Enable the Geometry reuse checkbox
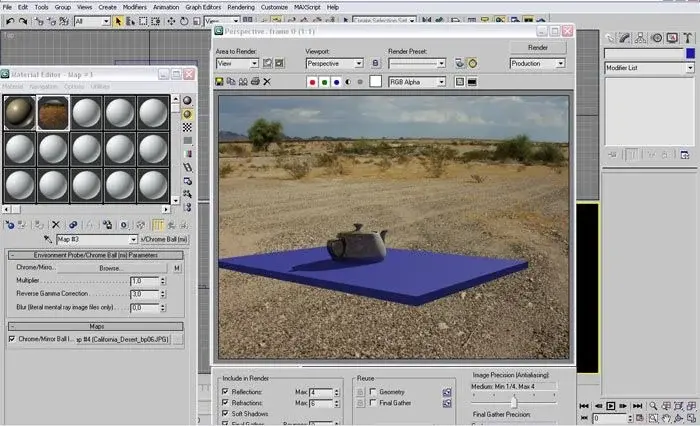Screen dimensions: 700x426 [x=372, y=391]
